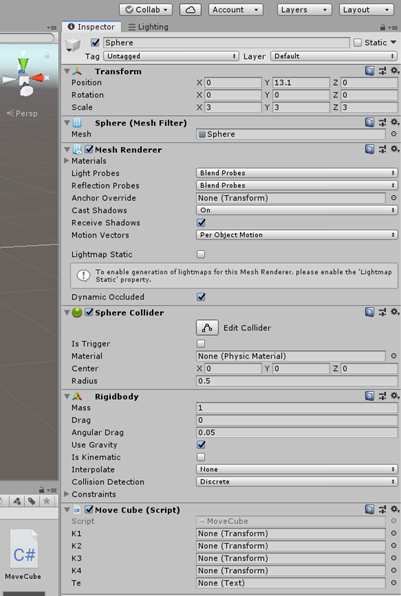Screen dimensions: 401x596
Task: Open the Cast Shadows dropdown
Action: tap(297, 210)
